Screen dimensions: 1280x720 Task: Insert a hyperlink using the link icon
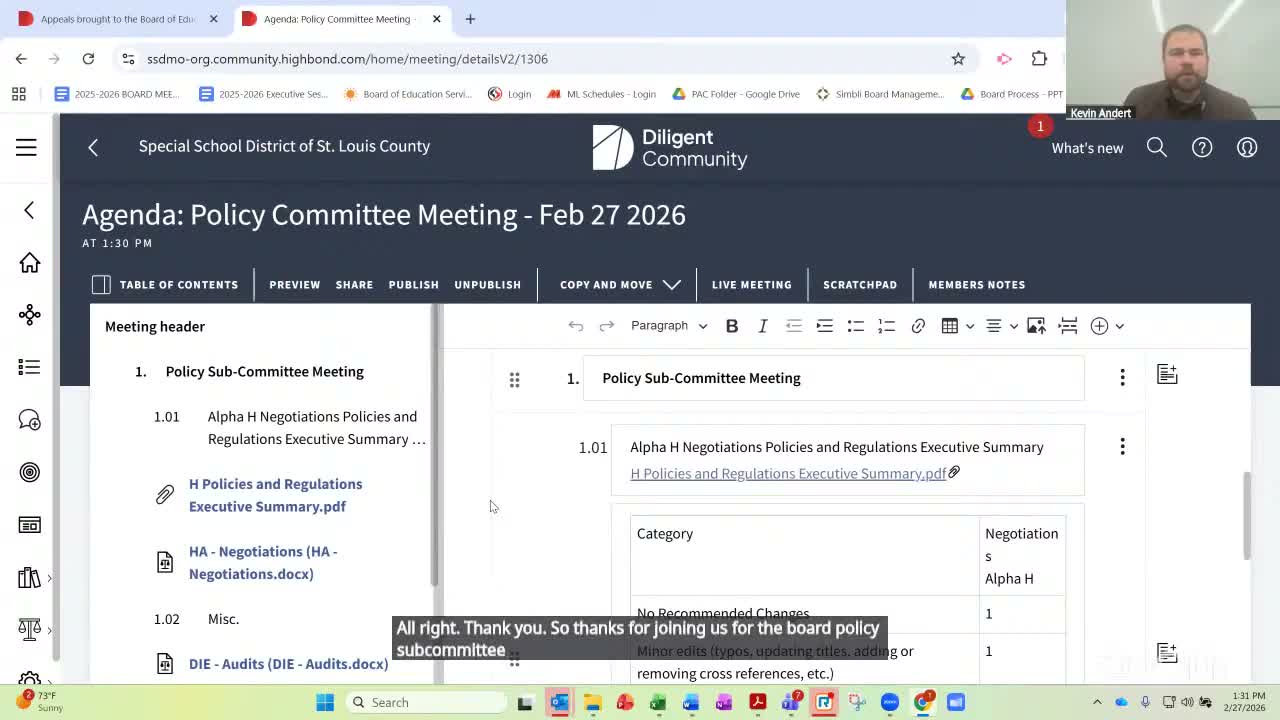click(x=918, y=325)
